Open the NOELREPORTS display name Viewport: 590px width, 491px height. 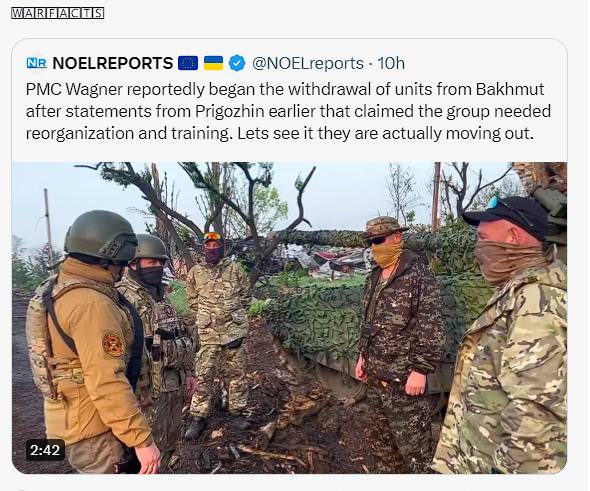click(113, 63)
